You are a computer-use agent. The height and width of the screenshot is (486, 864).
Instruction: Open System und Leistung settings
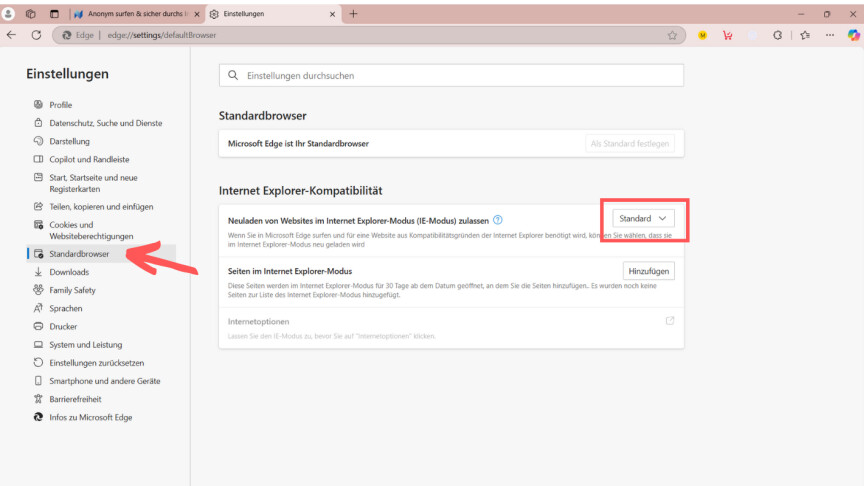click(x=85, y=345)
